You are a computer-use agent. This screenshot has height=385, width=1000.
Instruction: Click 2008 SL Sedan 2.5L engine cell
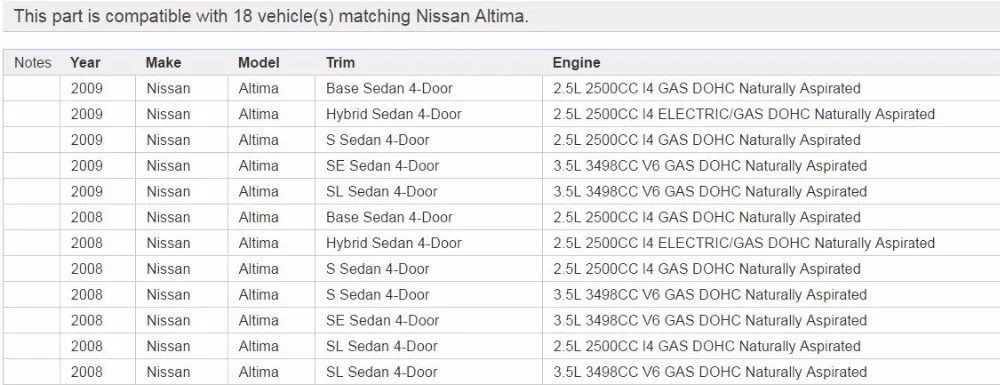point(771,346)
